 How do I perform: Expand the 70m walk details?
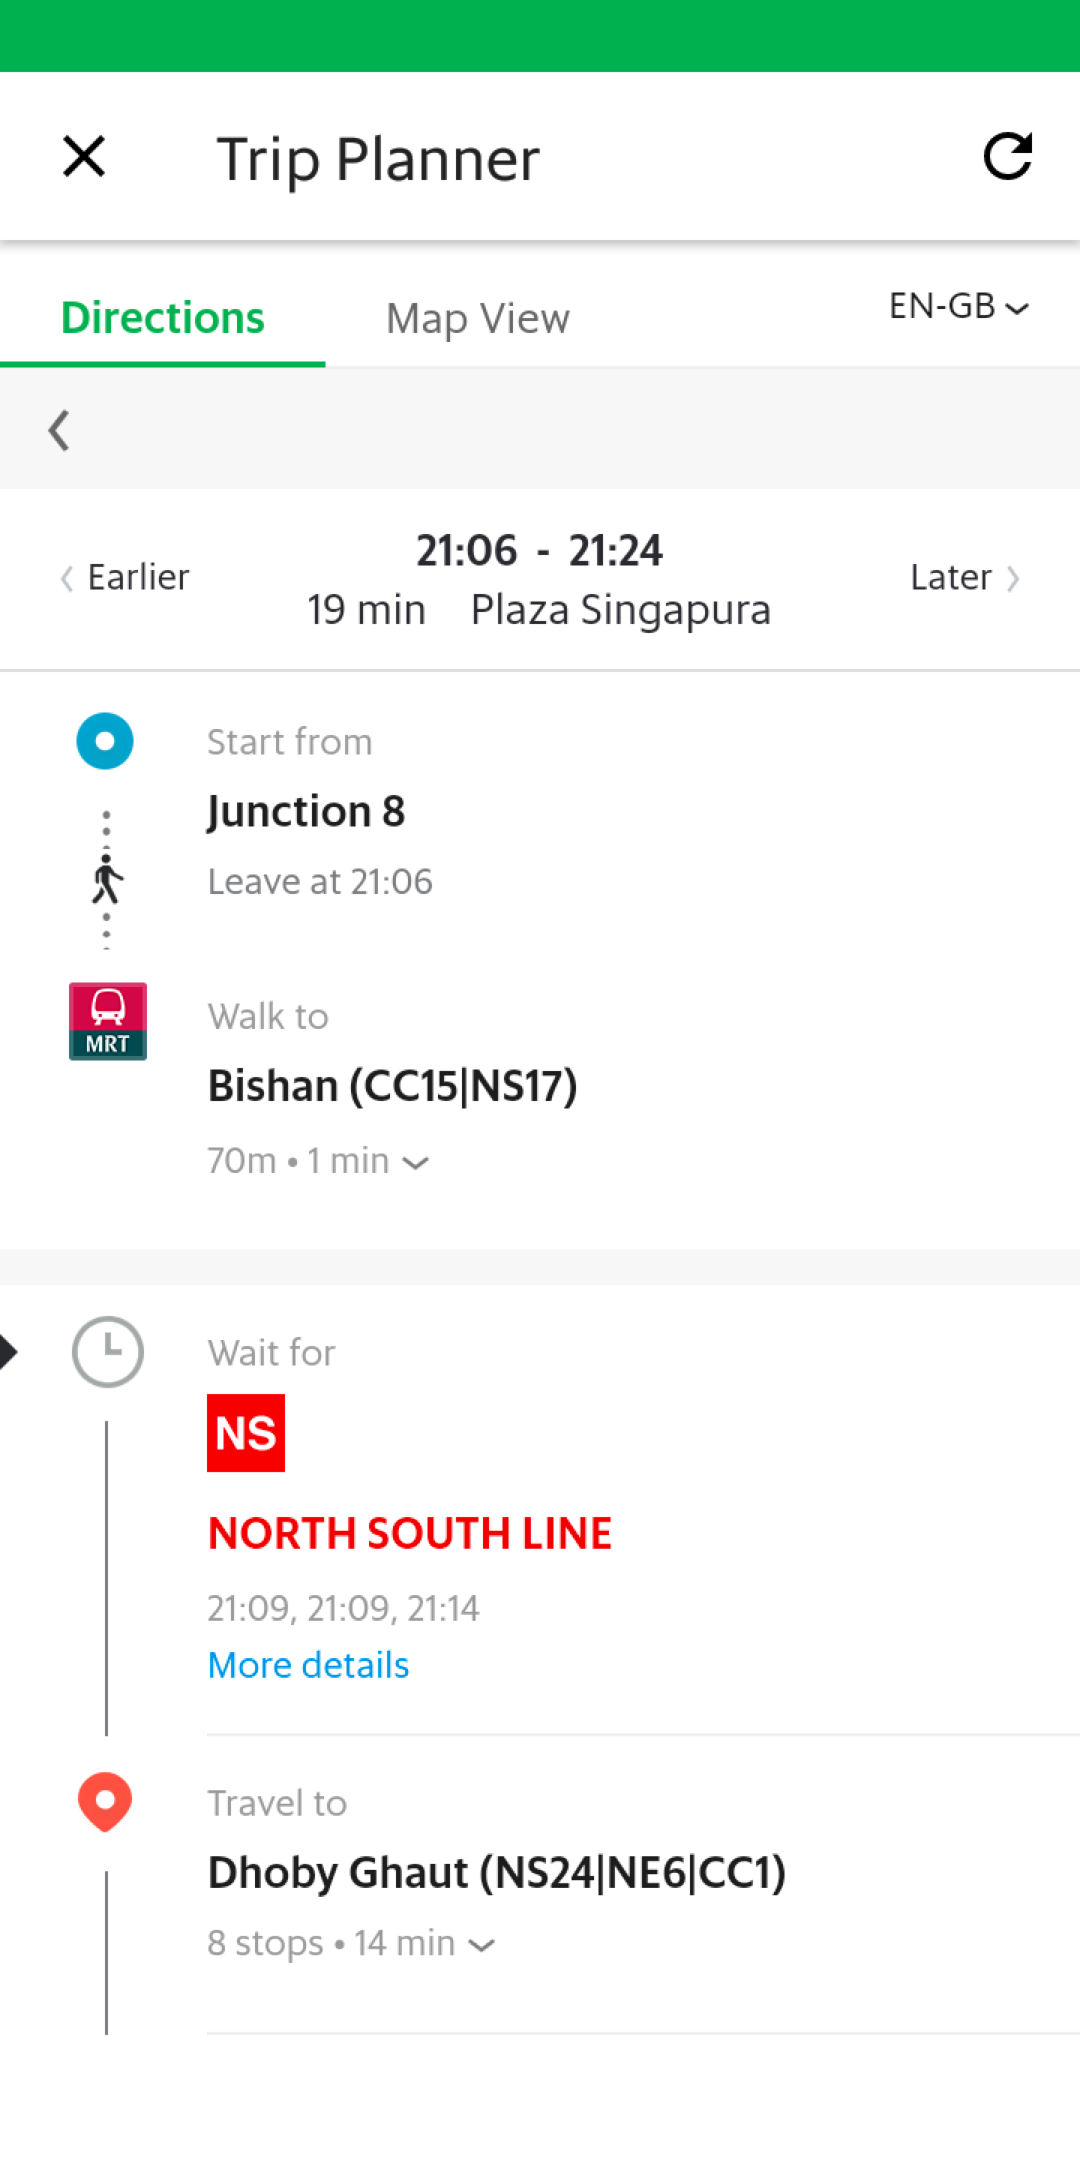(319, 1161)
